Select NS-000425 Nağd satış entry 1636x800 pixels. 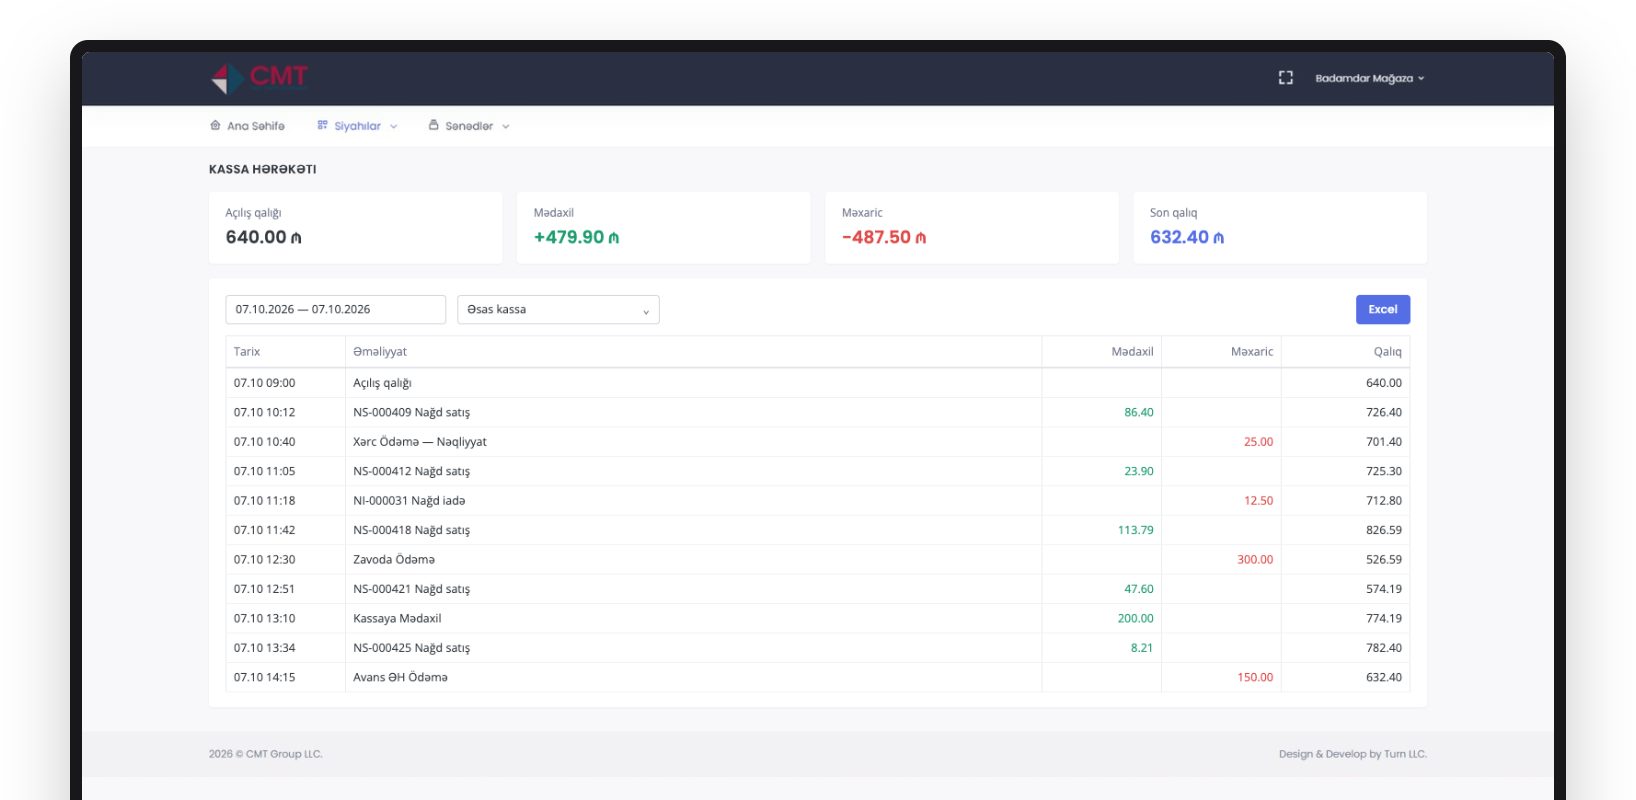818,648
